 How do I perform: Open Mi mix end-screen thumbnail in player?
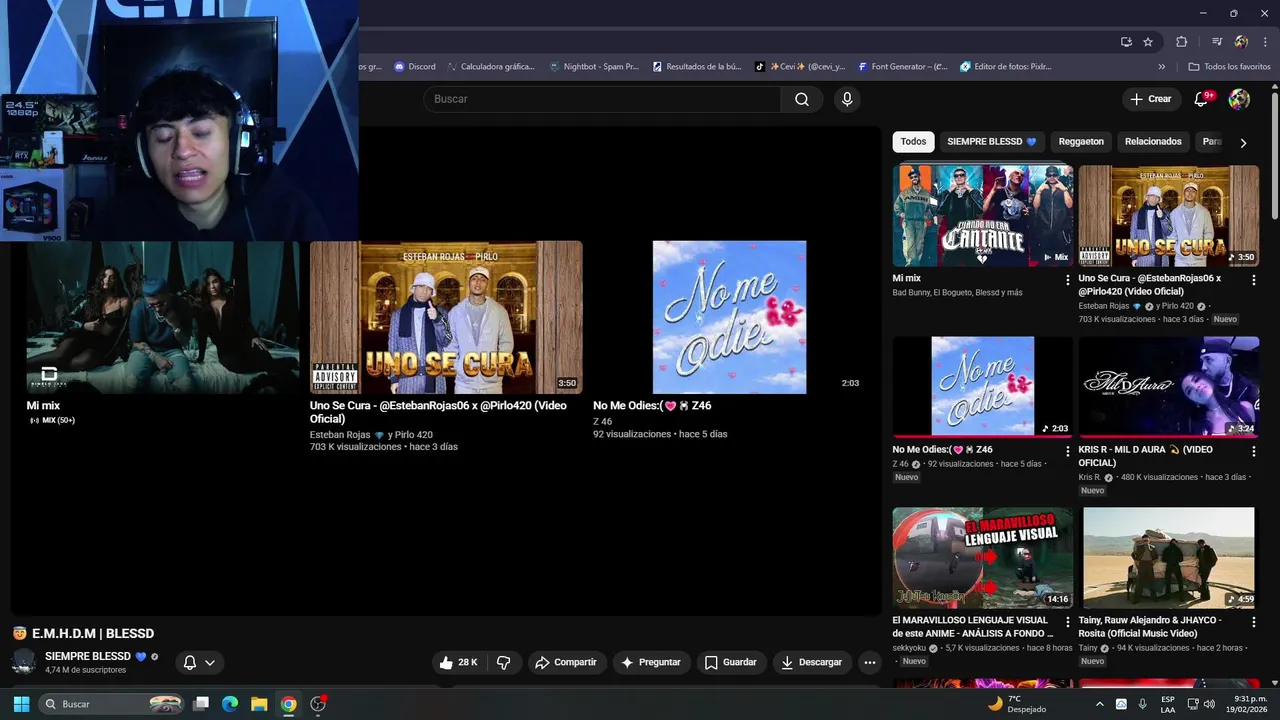tap(163, 317)
